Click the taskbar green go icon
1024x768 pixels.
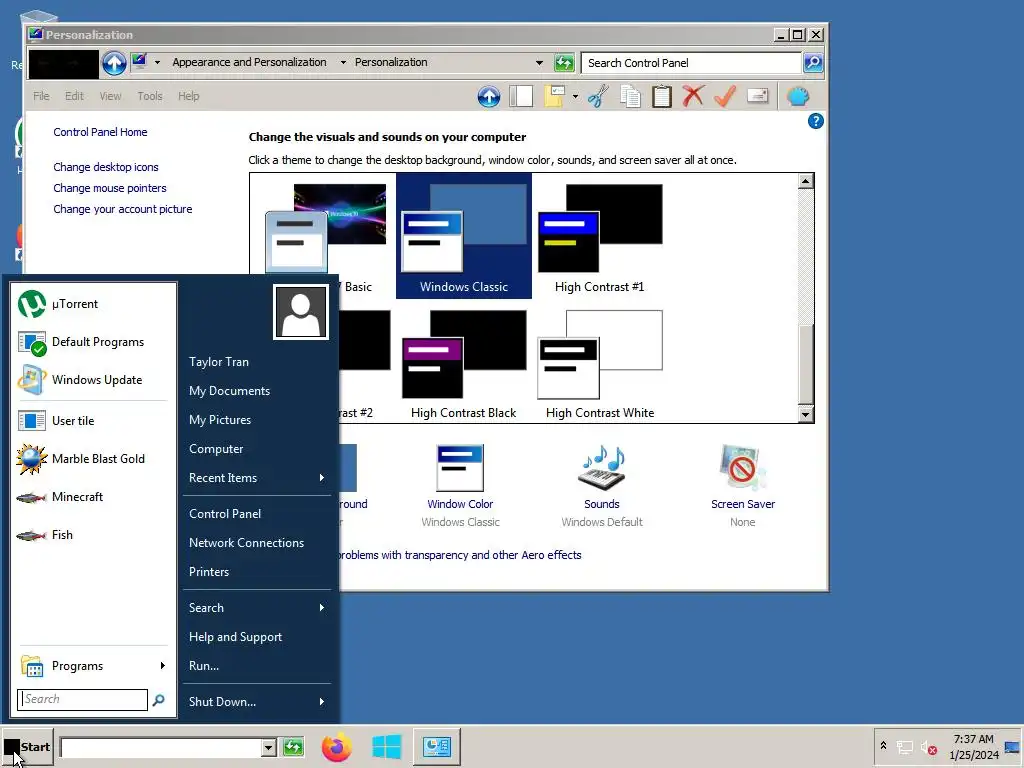pos(293,747)
